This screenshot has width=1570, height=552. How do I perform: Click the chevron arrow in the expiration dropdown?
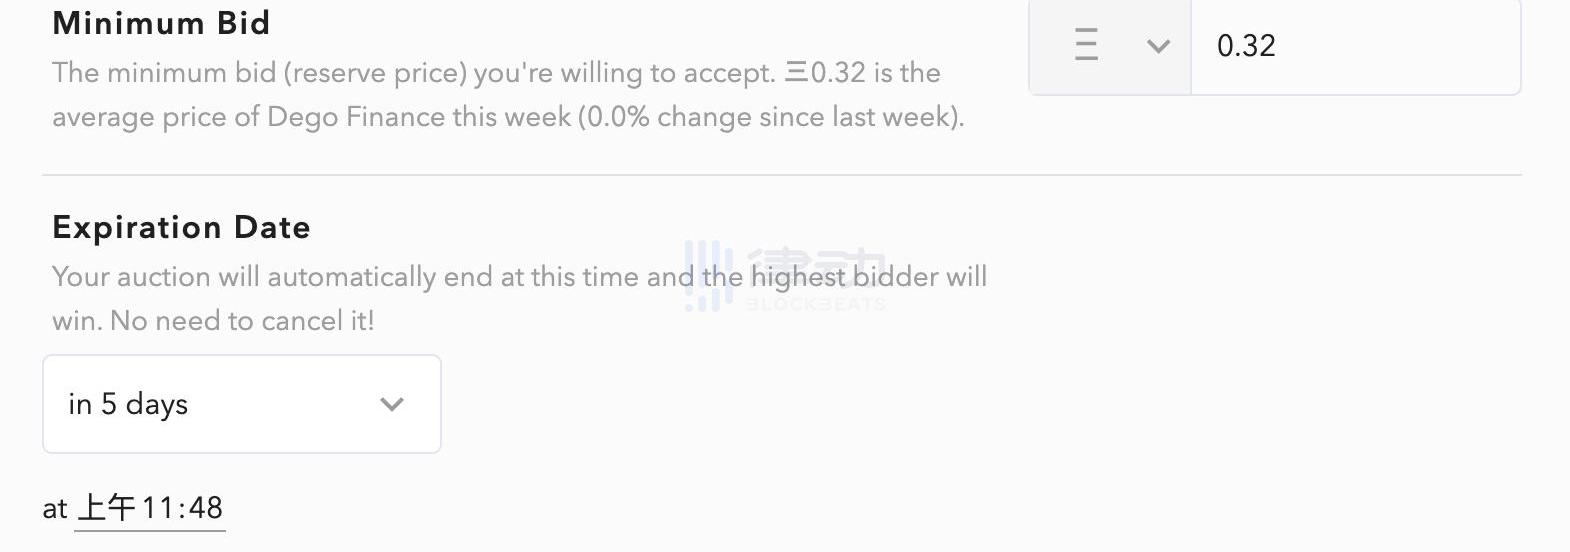(392, 404)
